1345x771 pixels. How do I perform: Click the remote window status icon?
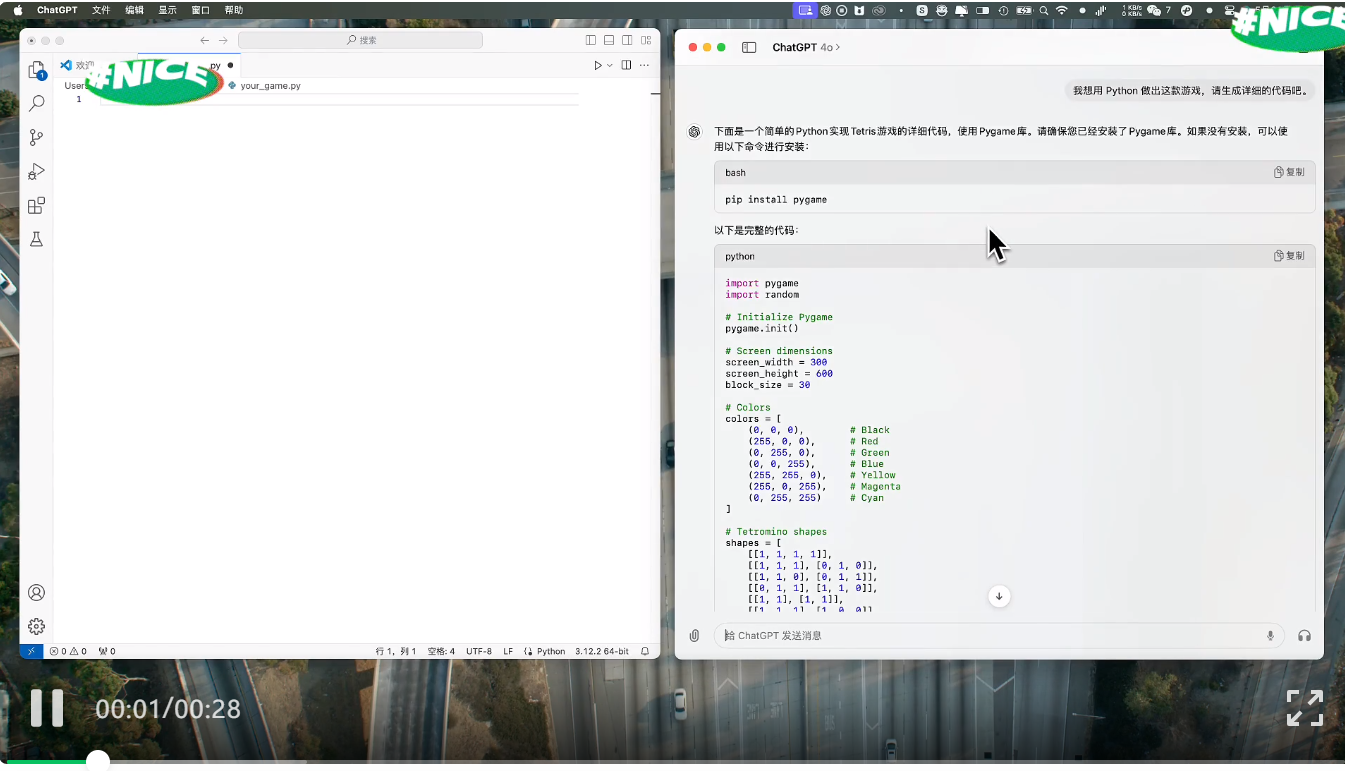31,651
